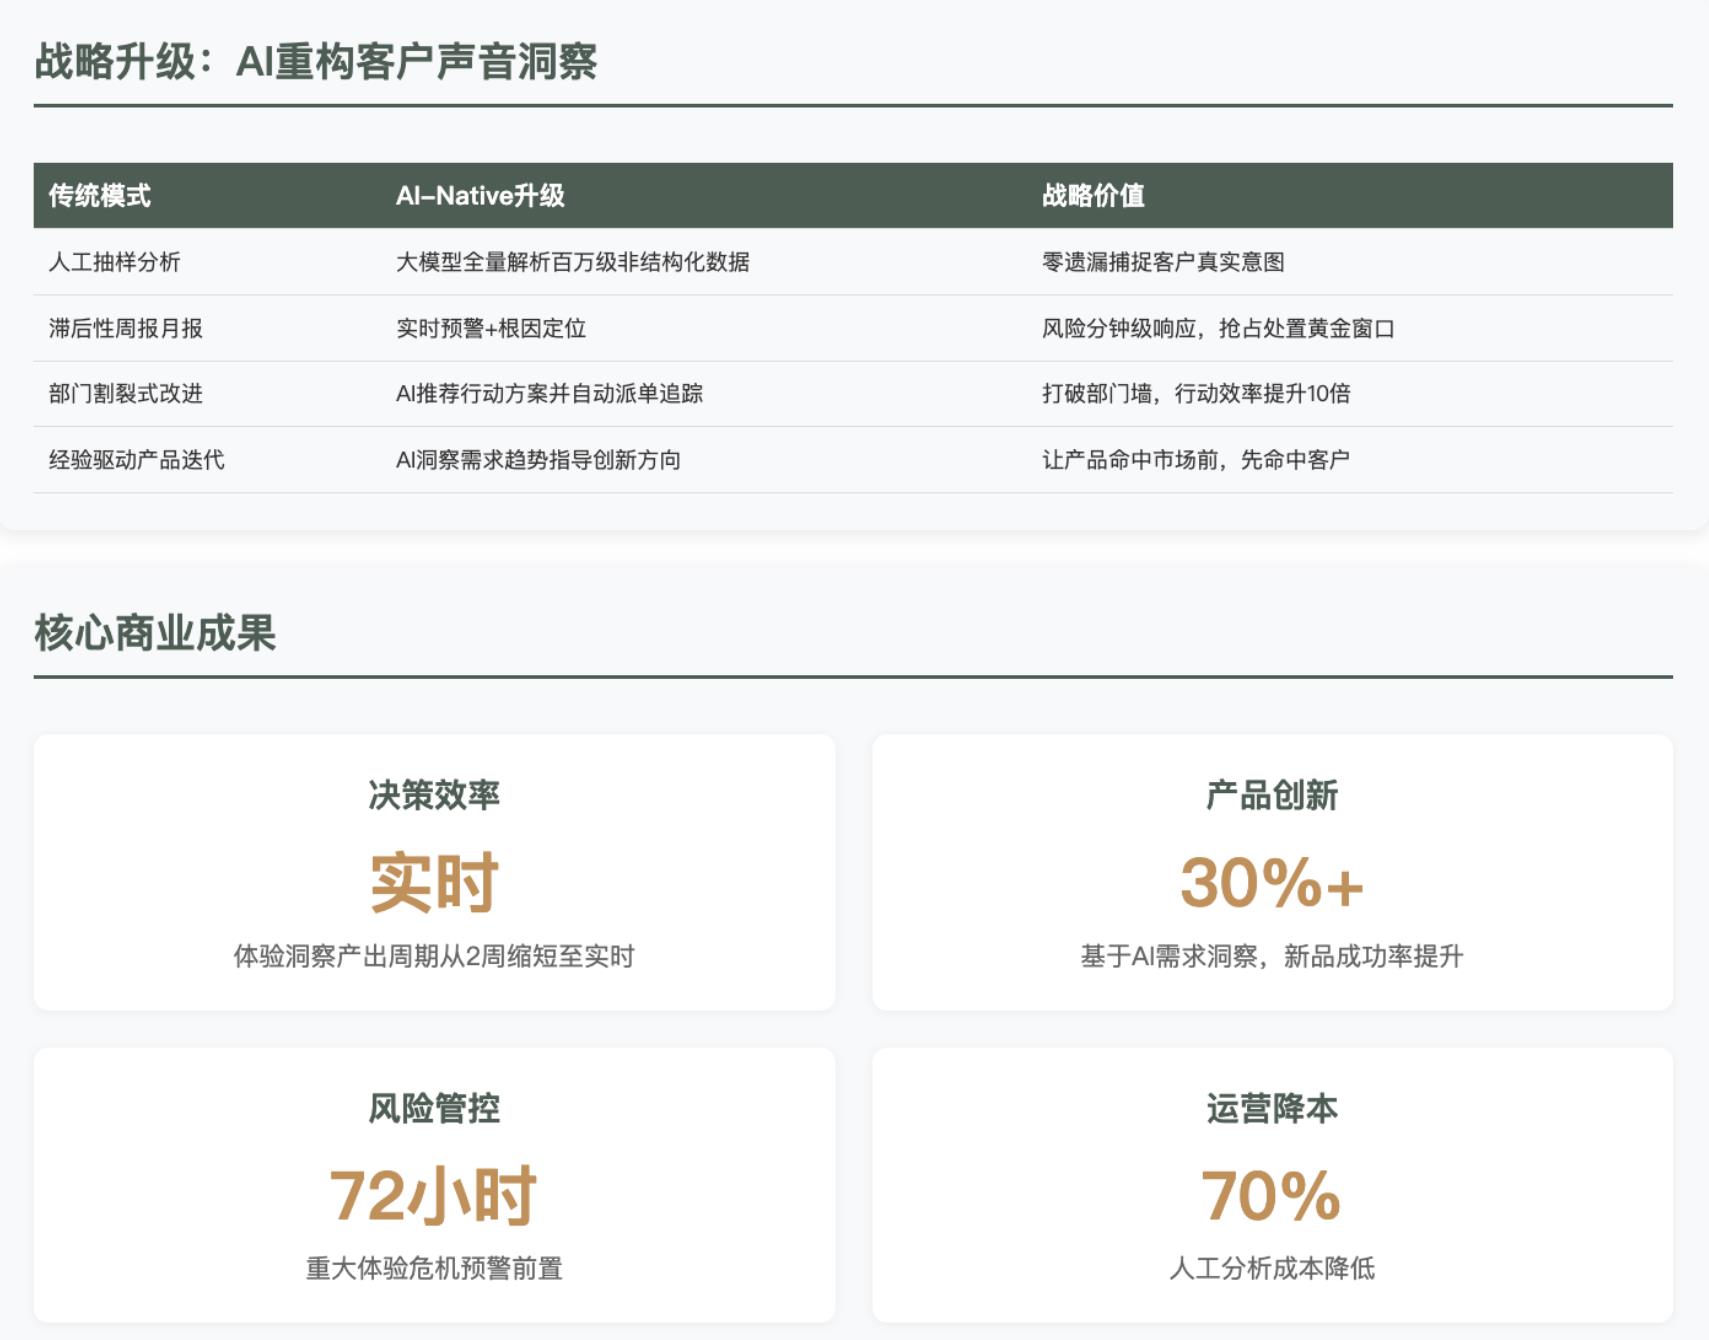This screenshot has width=1709, height=1340.
Task: Click the 产品创新 card title
Action: (x=1272, y=795)
